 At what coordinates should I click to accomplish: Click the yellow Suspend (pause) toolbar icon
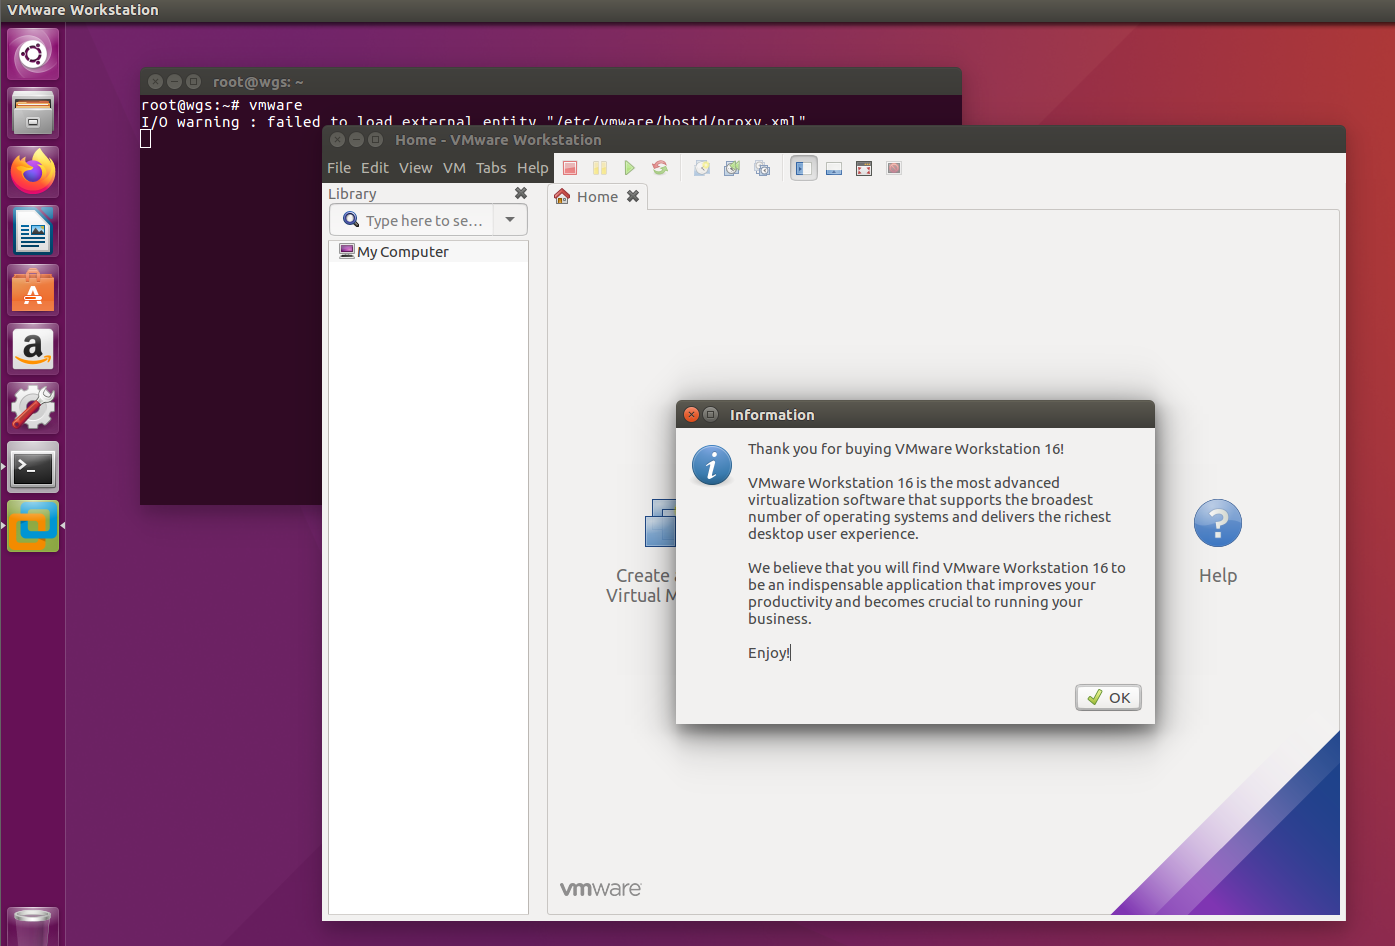pyautogui.click(x=600, y=168)
